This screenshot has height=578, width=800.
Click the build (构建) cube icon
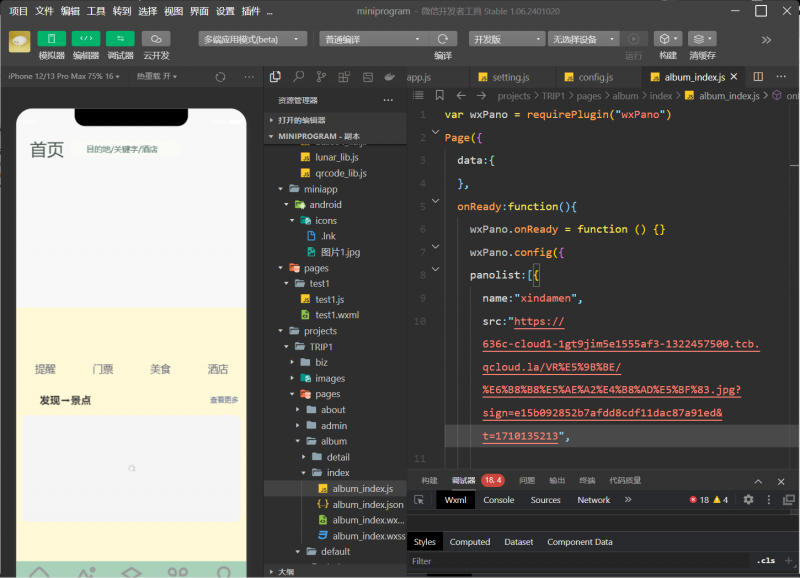pos(667,39)
